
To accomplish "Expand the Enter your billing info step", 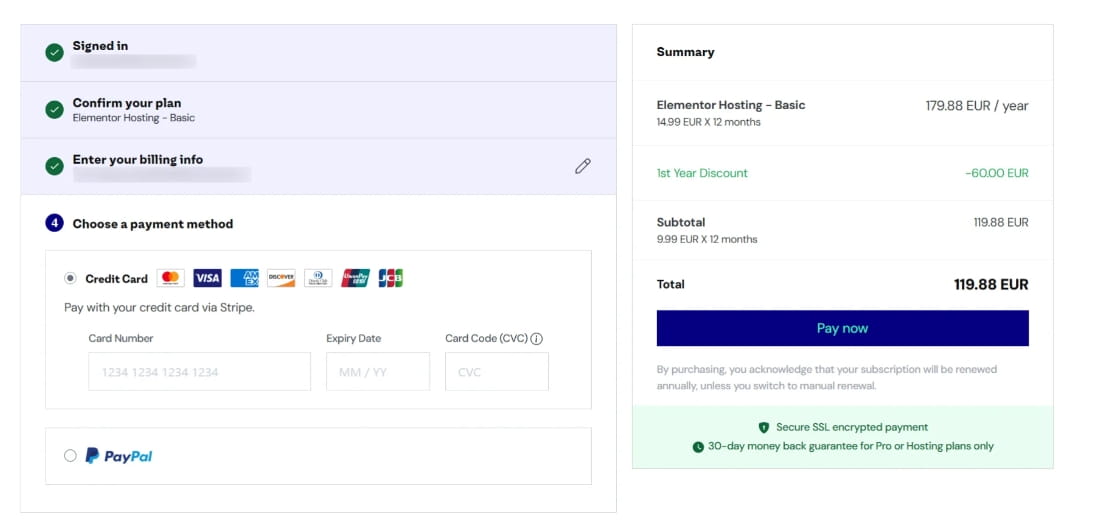I will pyautogui.click(x=137, y=160).
